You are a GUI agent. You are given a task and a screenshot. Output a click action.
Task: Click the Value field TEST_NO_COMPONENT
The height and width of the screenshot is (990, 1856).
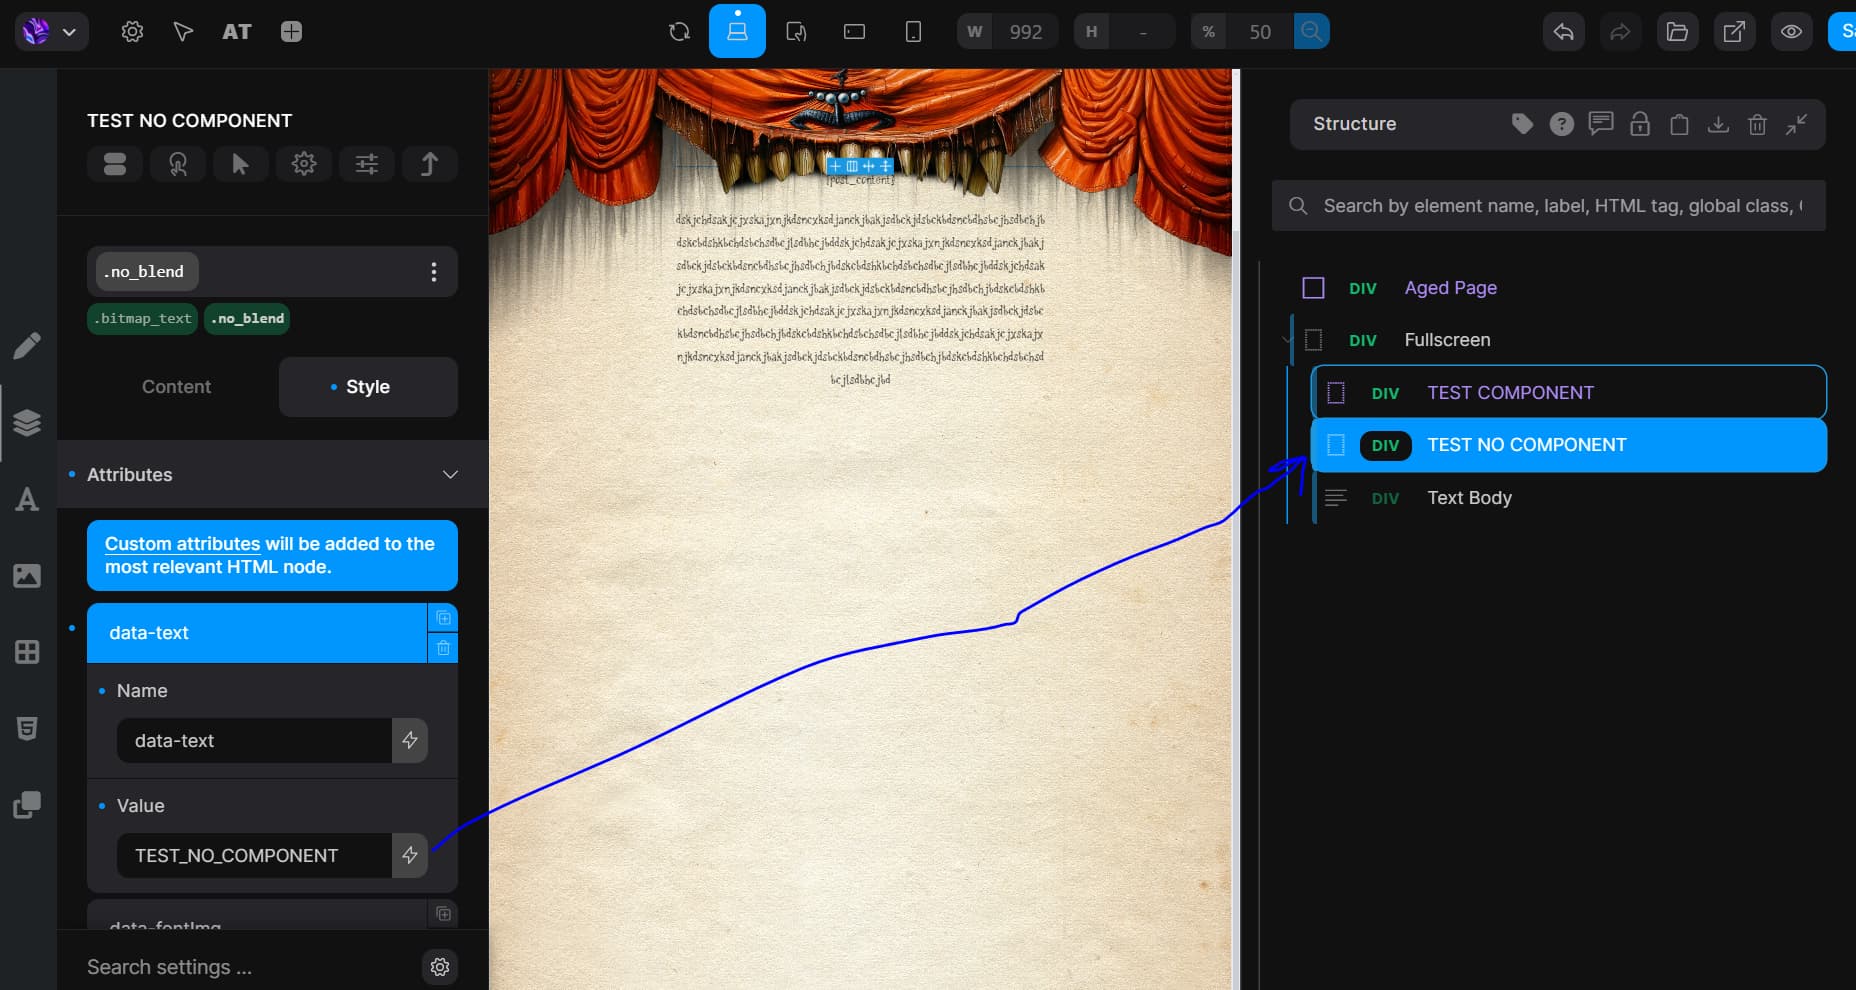(254, 856)
